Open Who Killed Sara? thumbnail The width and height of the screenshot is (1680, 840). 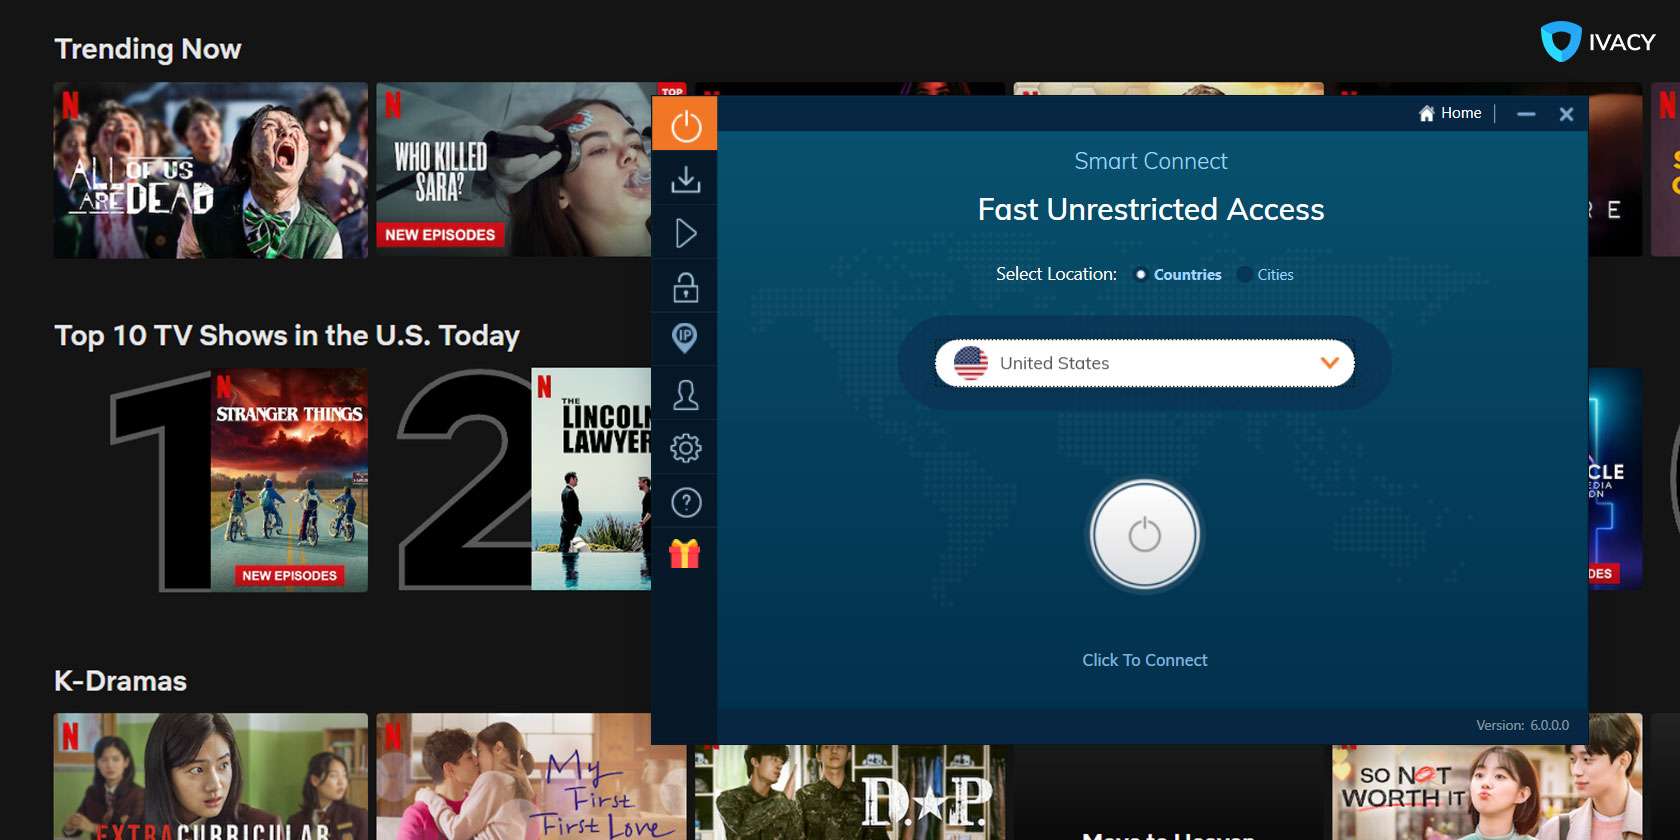pos(514,170)
